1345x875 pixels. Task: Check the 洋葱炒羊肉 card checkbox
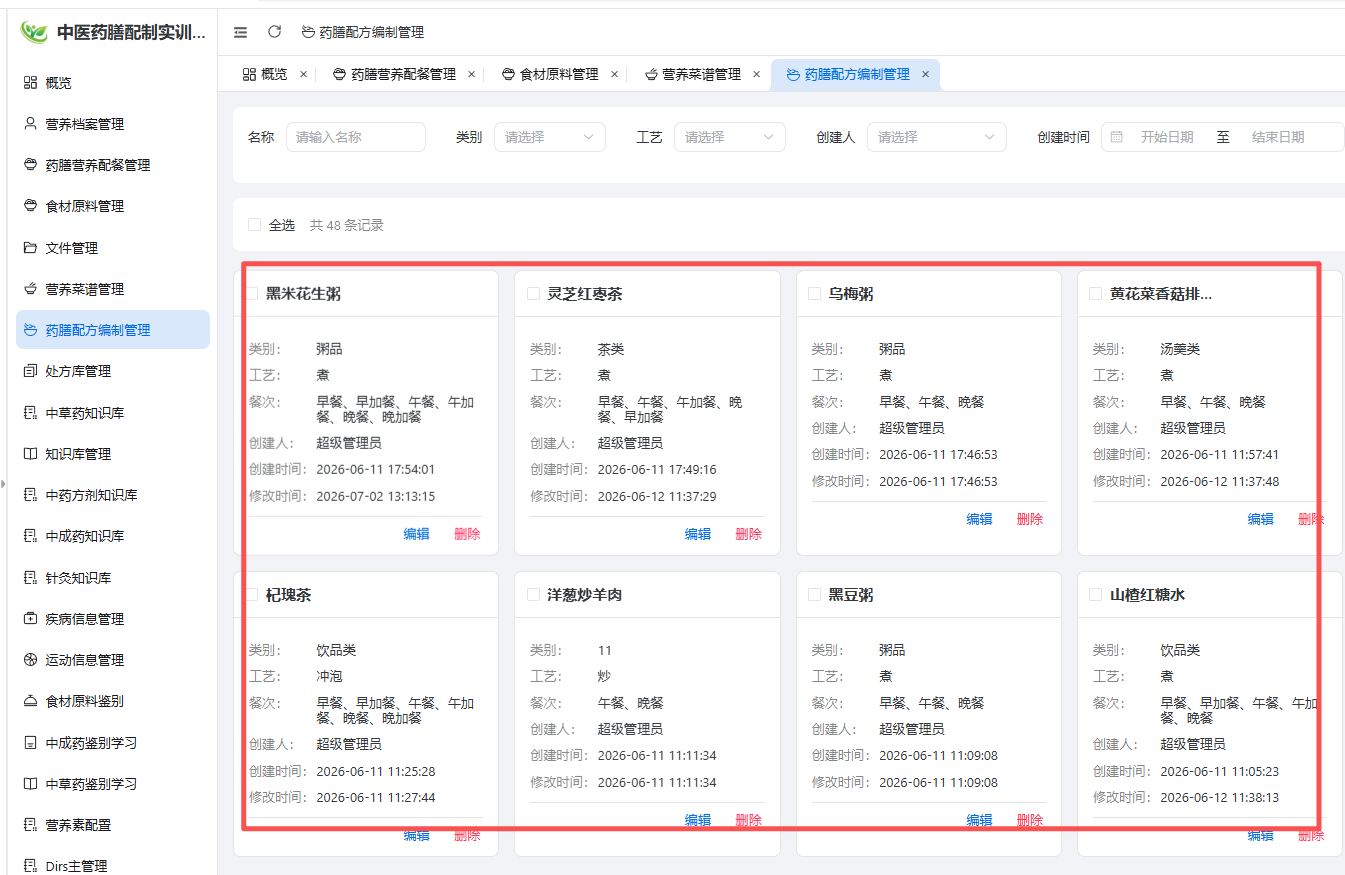534,594
